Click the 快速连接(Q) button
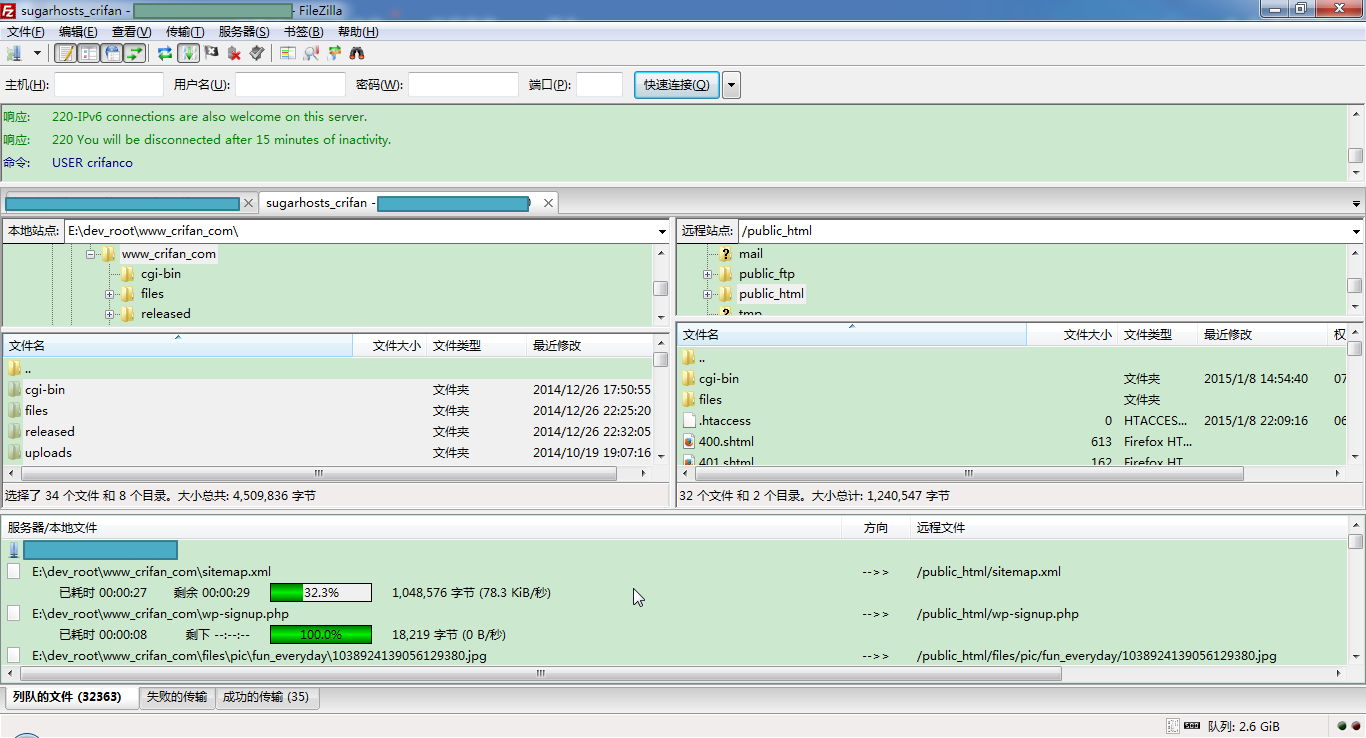 [x=677, y=85]
